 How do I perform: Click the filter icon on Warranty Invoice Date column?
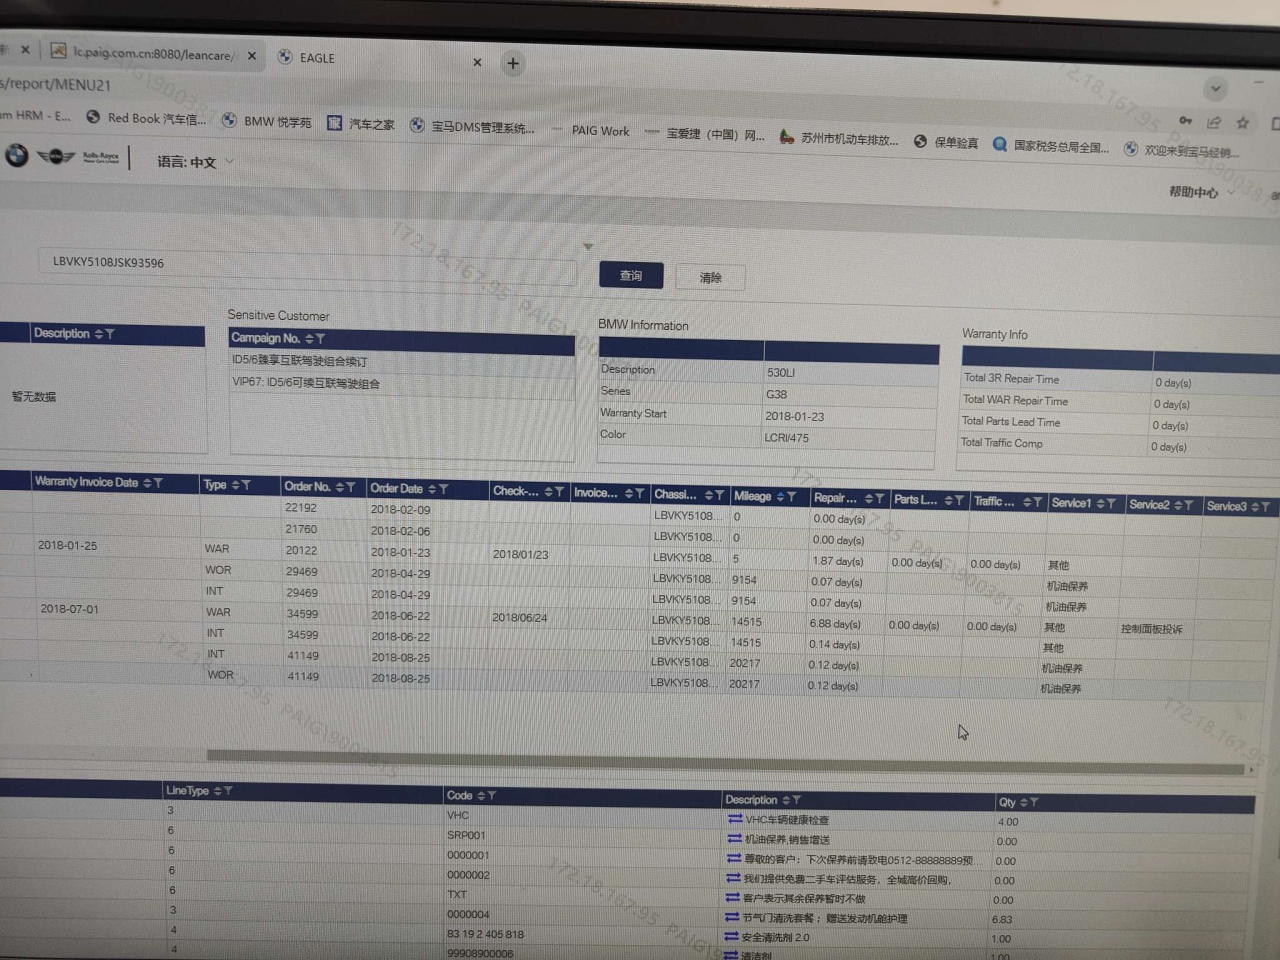pos(158,483)
